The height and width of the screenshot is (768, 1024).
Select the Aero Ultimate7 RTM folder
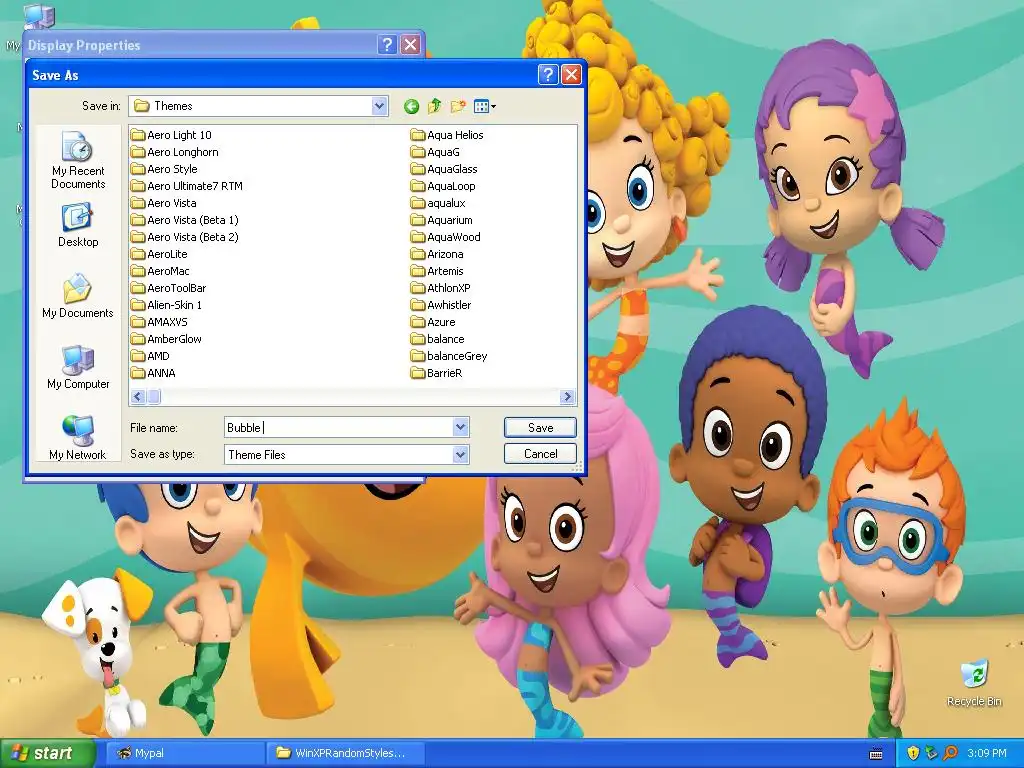coord(187,186)
